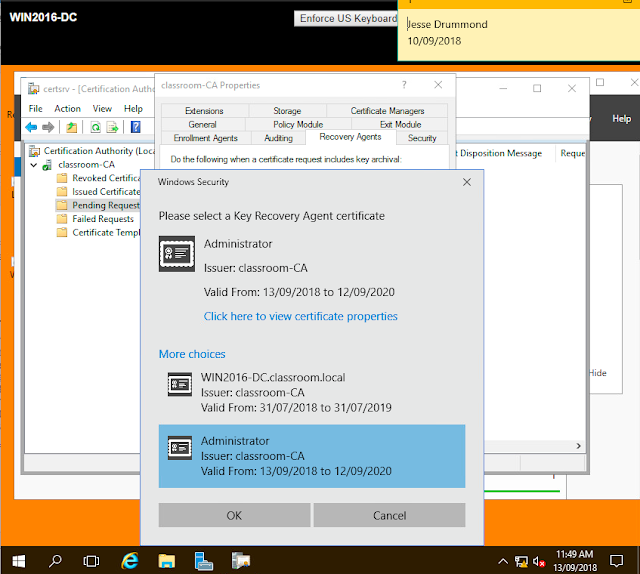Launch Internet Explorer from the taskbar
The image size is (640, 574).
coord(130,561)
